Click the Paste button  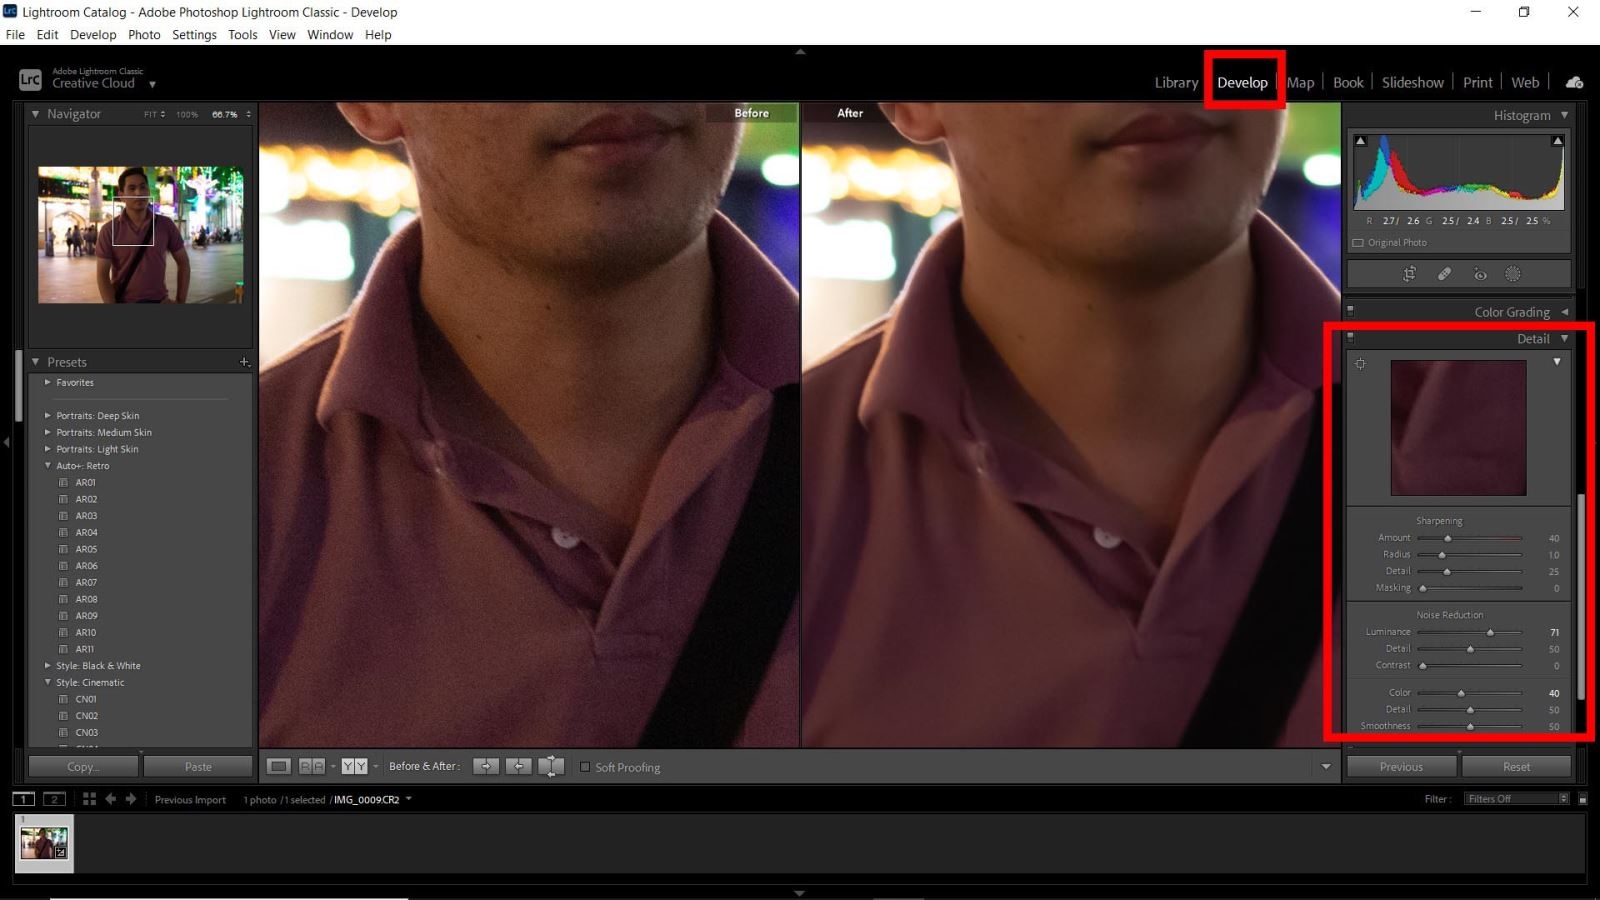(197, 766)
